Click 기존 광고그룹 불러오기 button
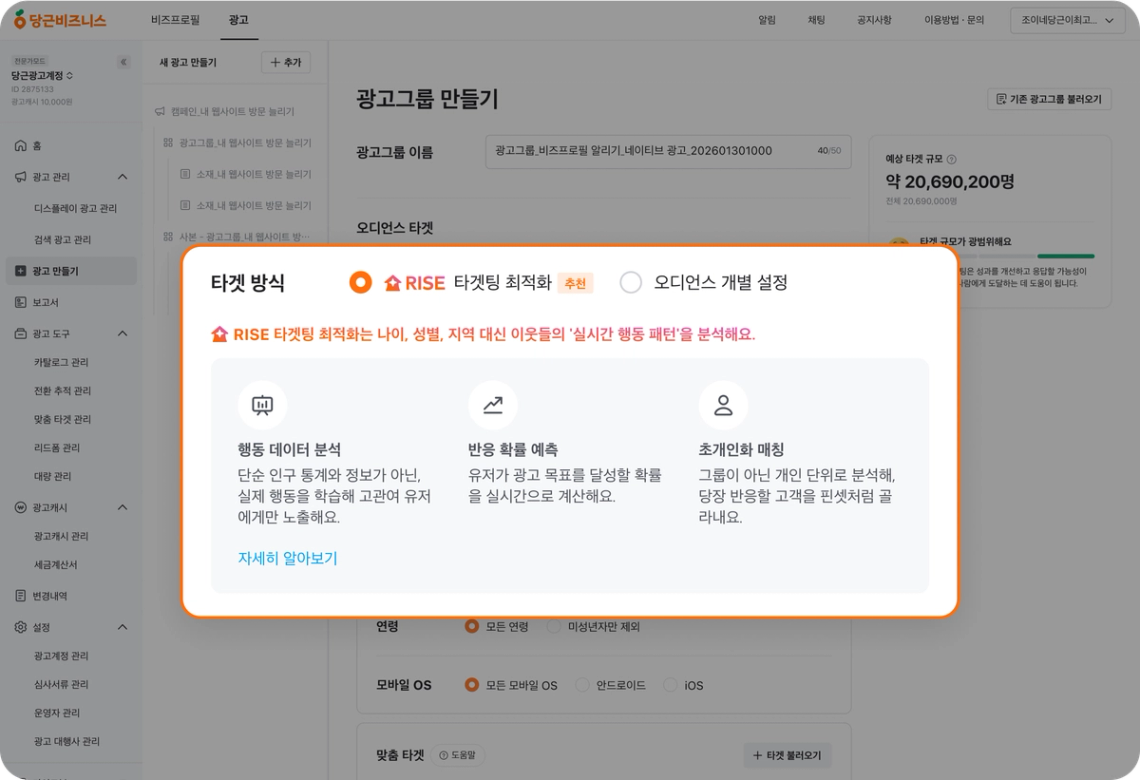 click(1049, 99)
